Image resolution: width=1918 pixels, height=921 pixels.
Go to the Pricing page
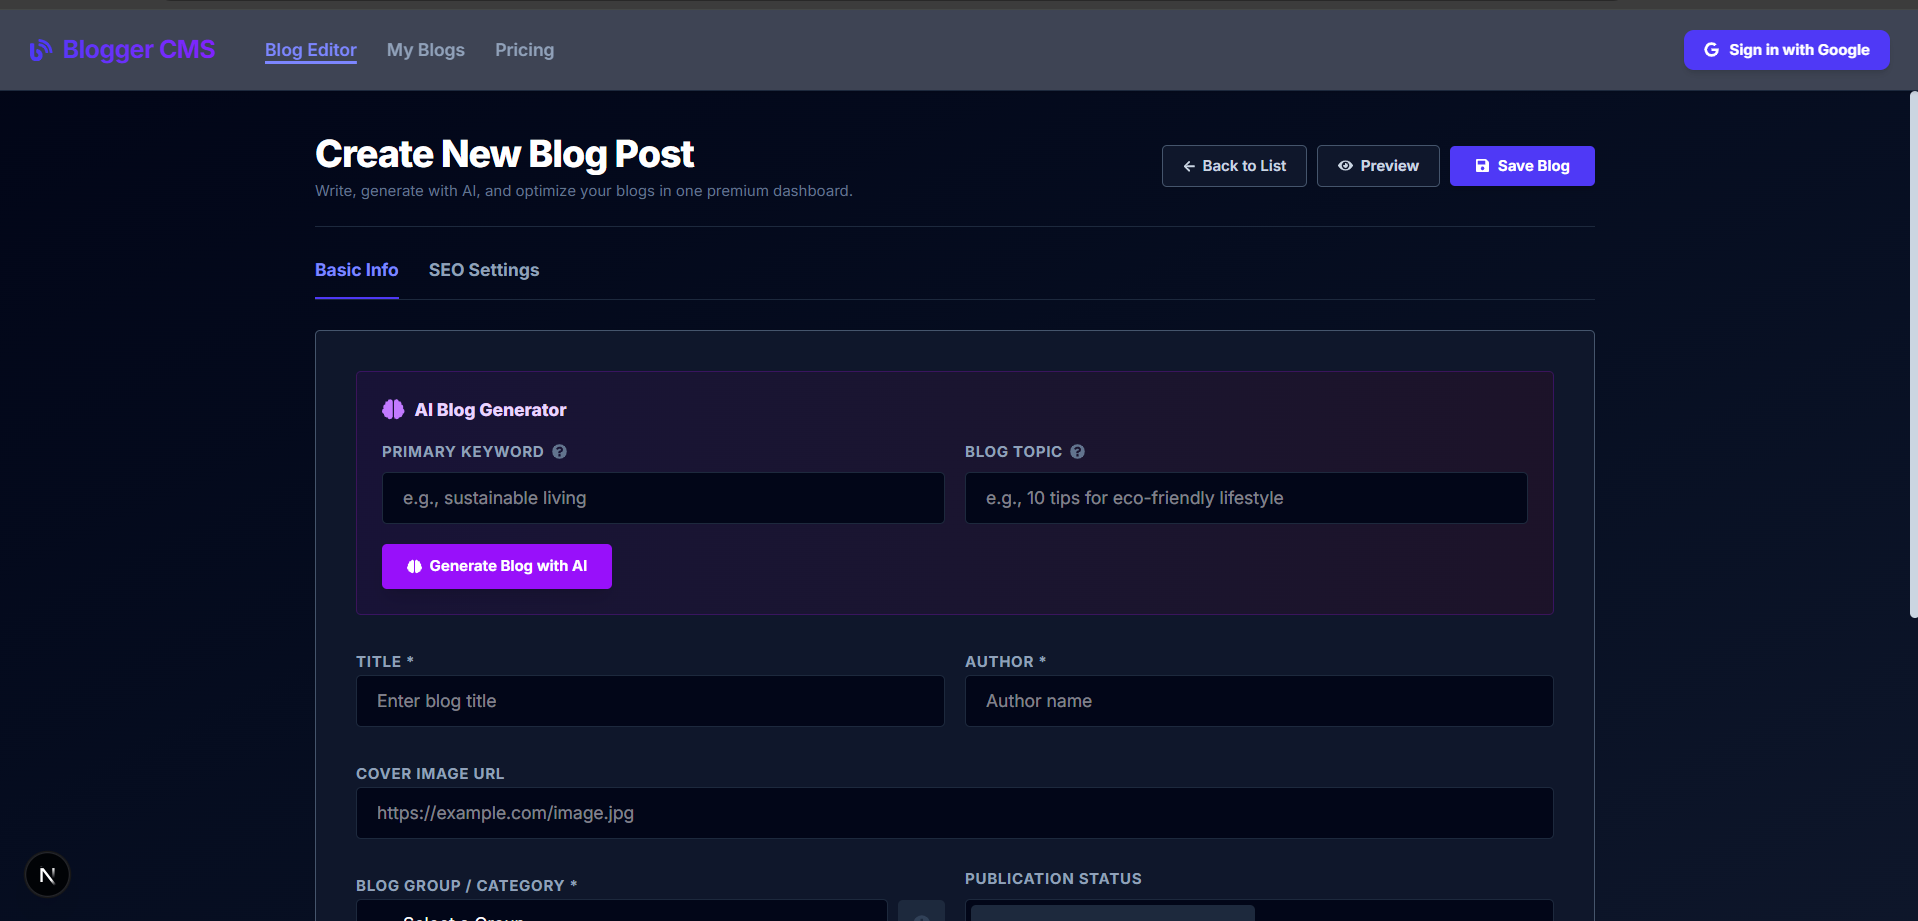click(x=524, y=50)
